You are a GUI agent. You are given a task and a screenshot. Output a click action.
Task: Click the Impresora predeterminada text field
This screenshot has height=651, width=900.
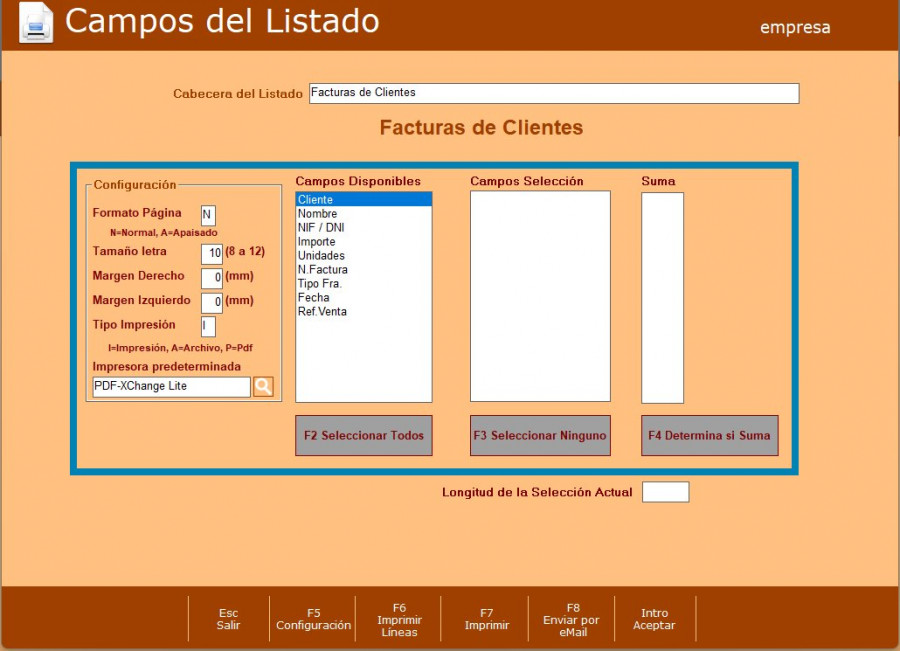pos(171,387)
